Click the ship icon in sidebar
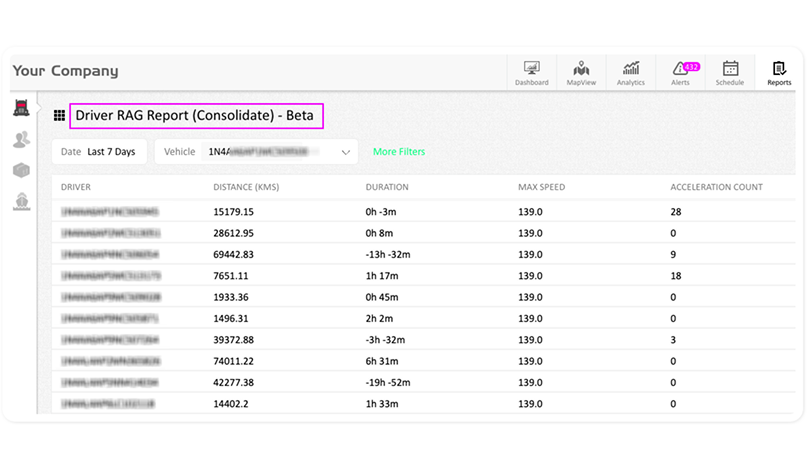807x470 pixels. (21, 203)
